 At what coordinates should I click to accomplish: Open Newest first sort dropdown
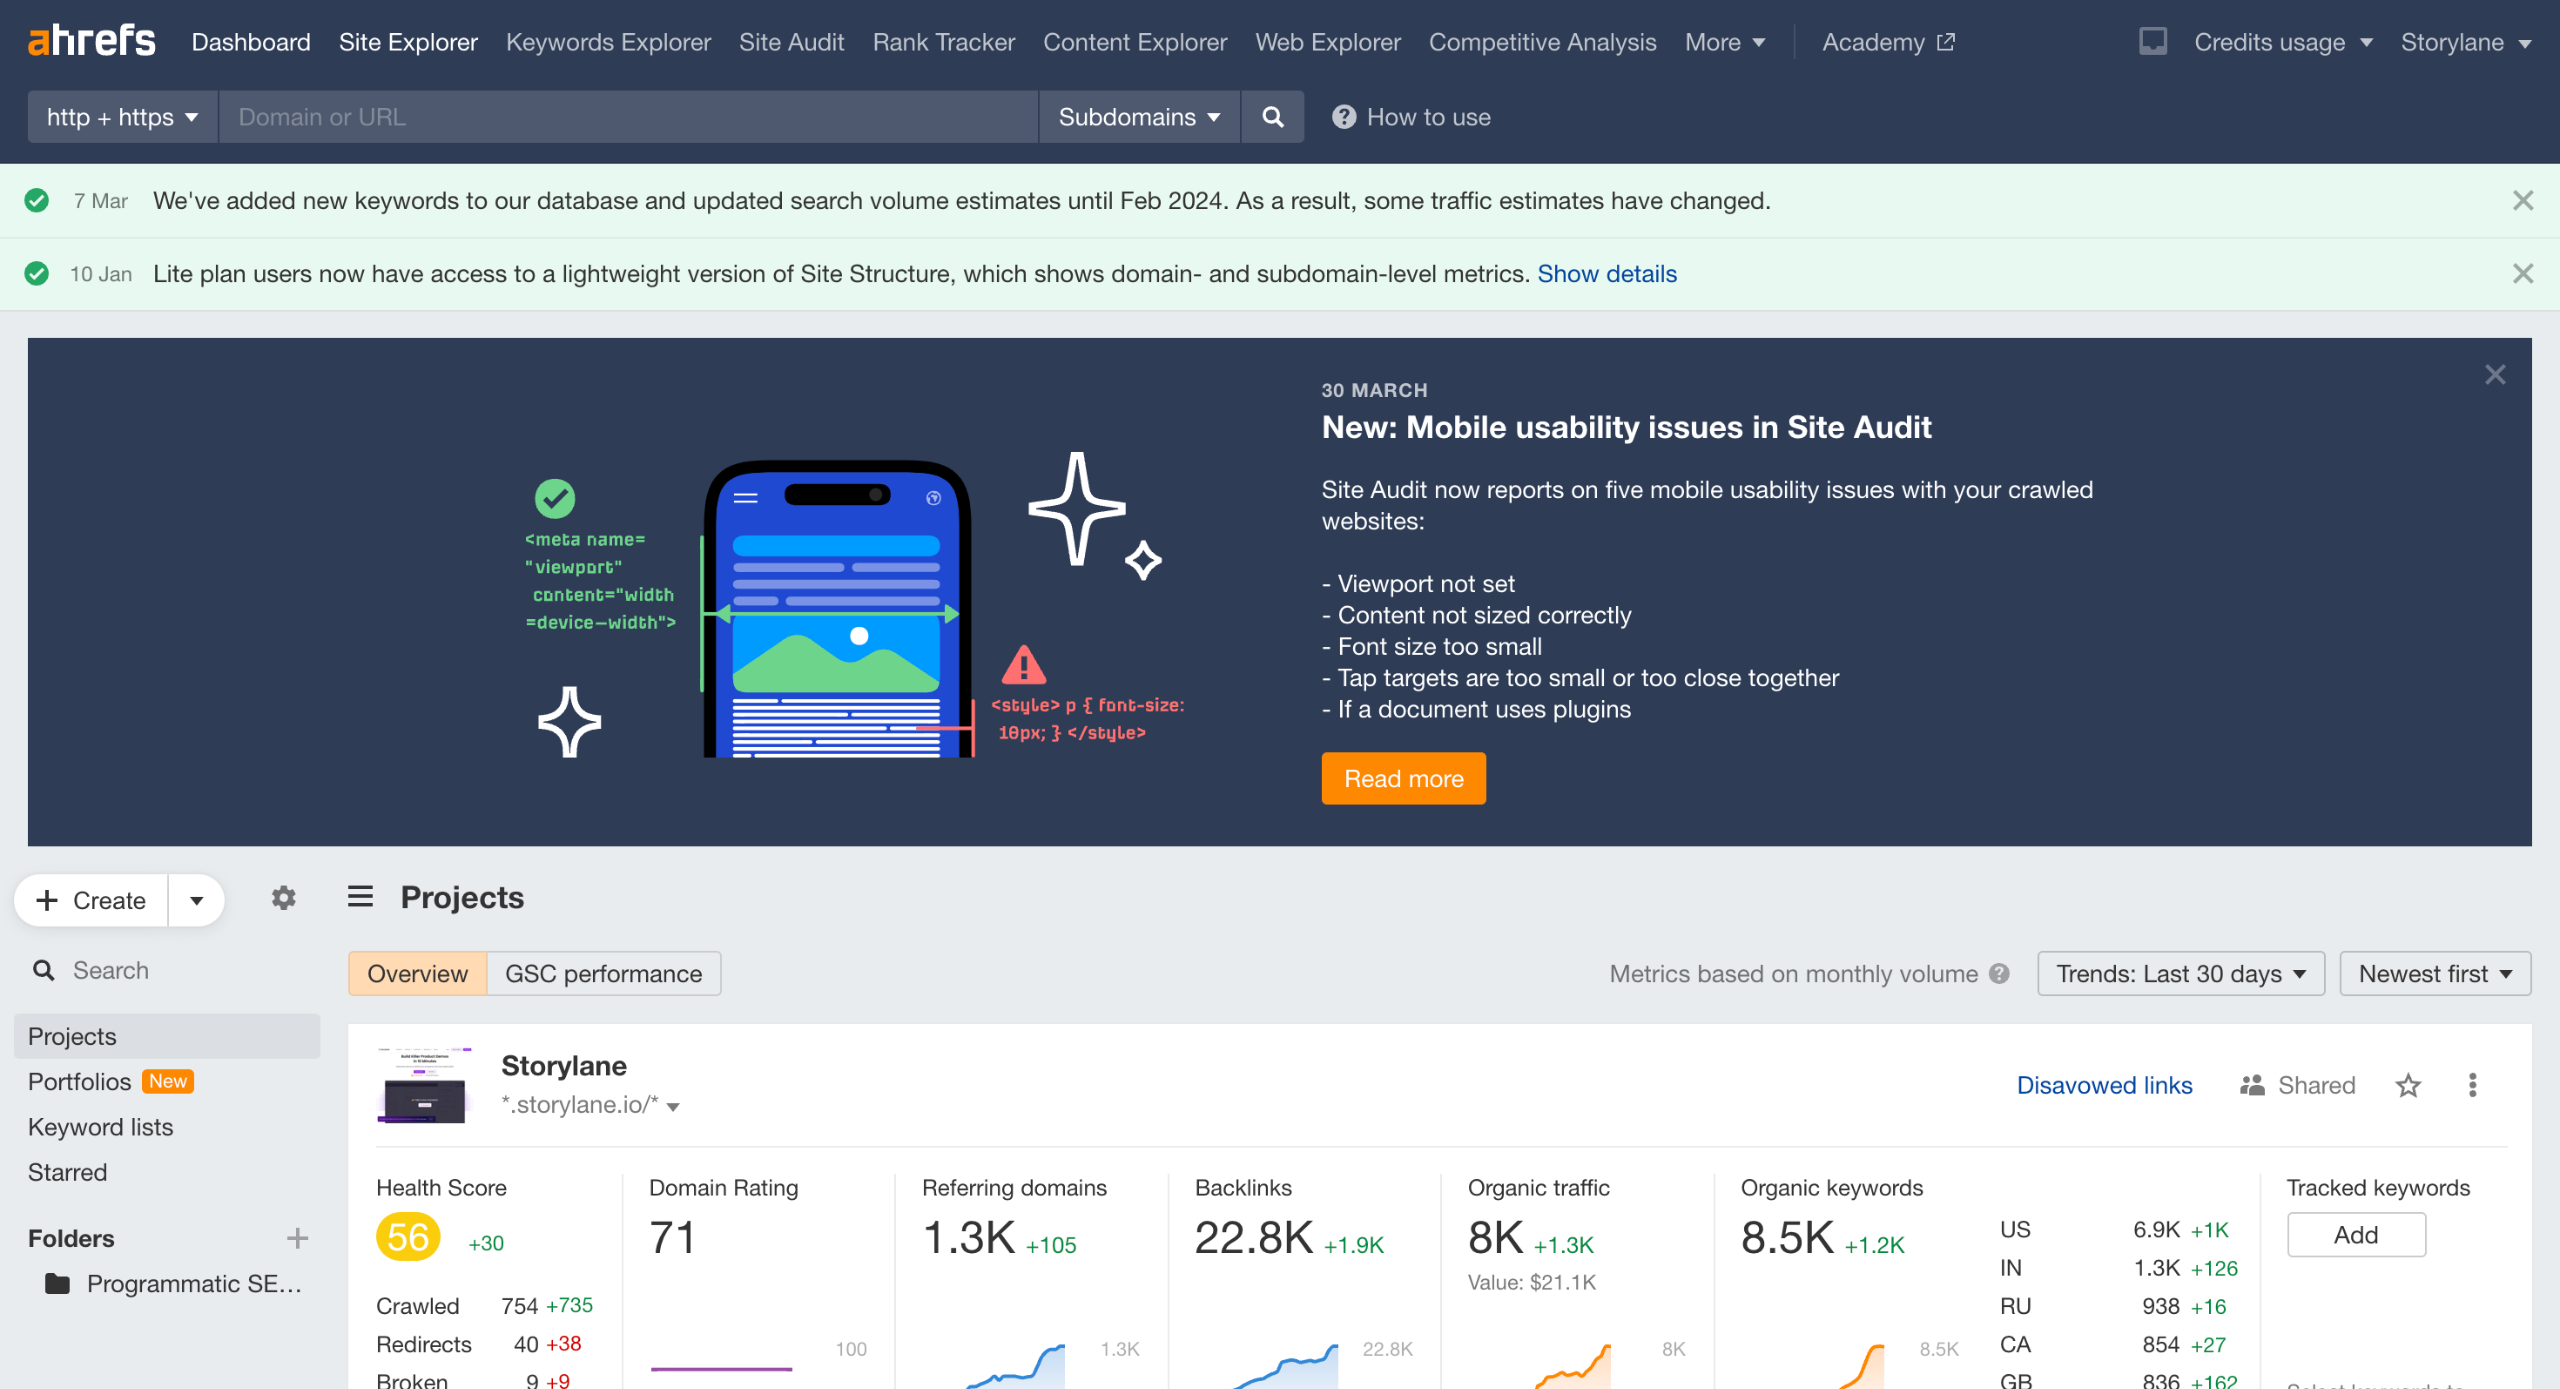(2434, 974)
